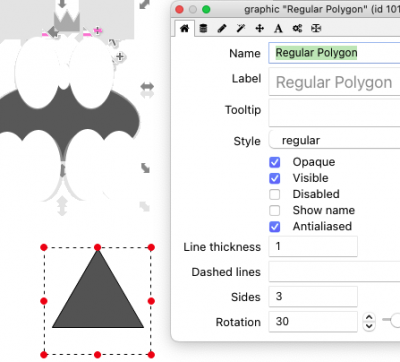Open the Geometry manager tab icon
400x362 pixels.
click(316, 28)
